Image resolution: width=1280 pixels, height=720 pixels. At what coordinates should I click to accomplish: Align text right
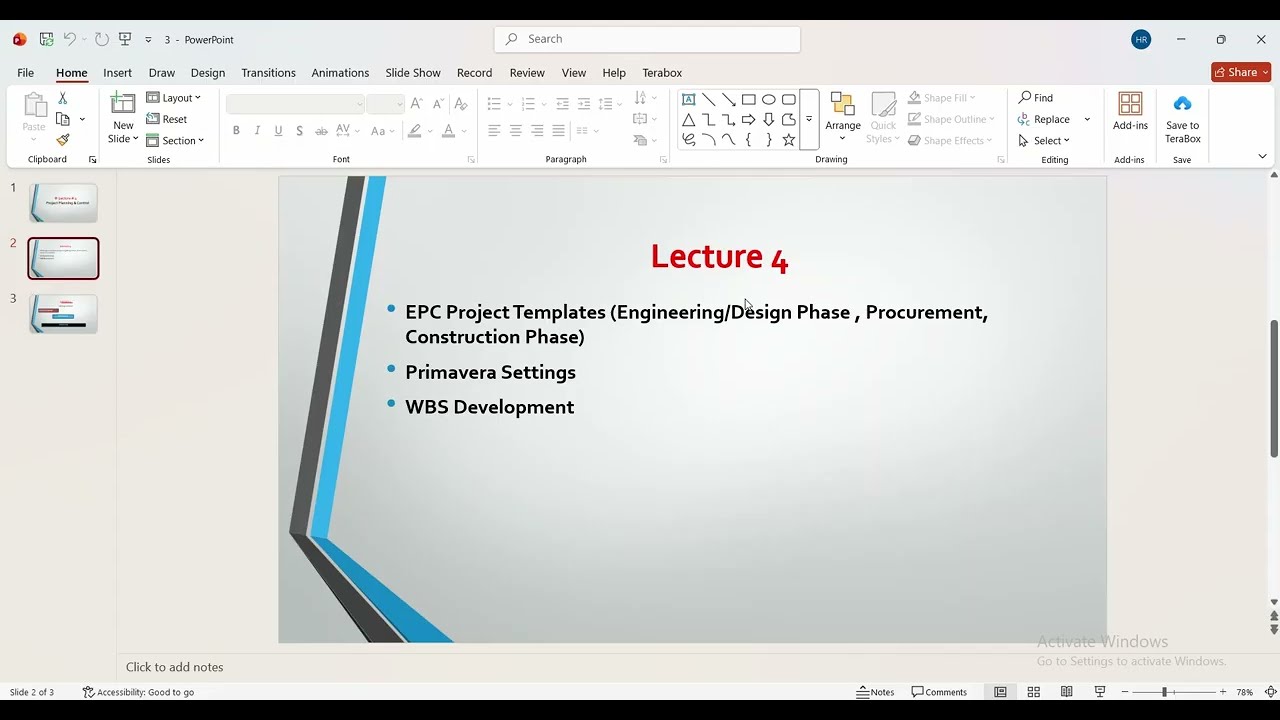click(x=537, y=131)
